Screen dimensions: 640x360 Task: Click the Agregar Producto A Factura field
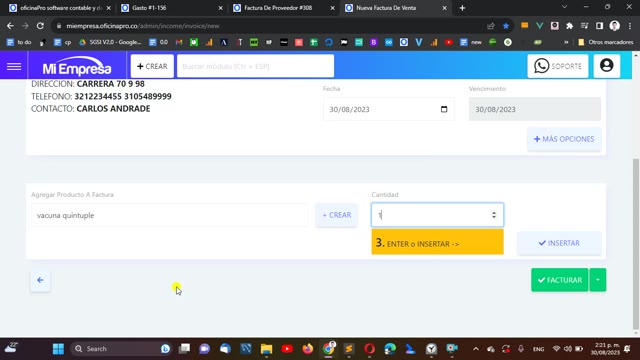coord(169,215)
